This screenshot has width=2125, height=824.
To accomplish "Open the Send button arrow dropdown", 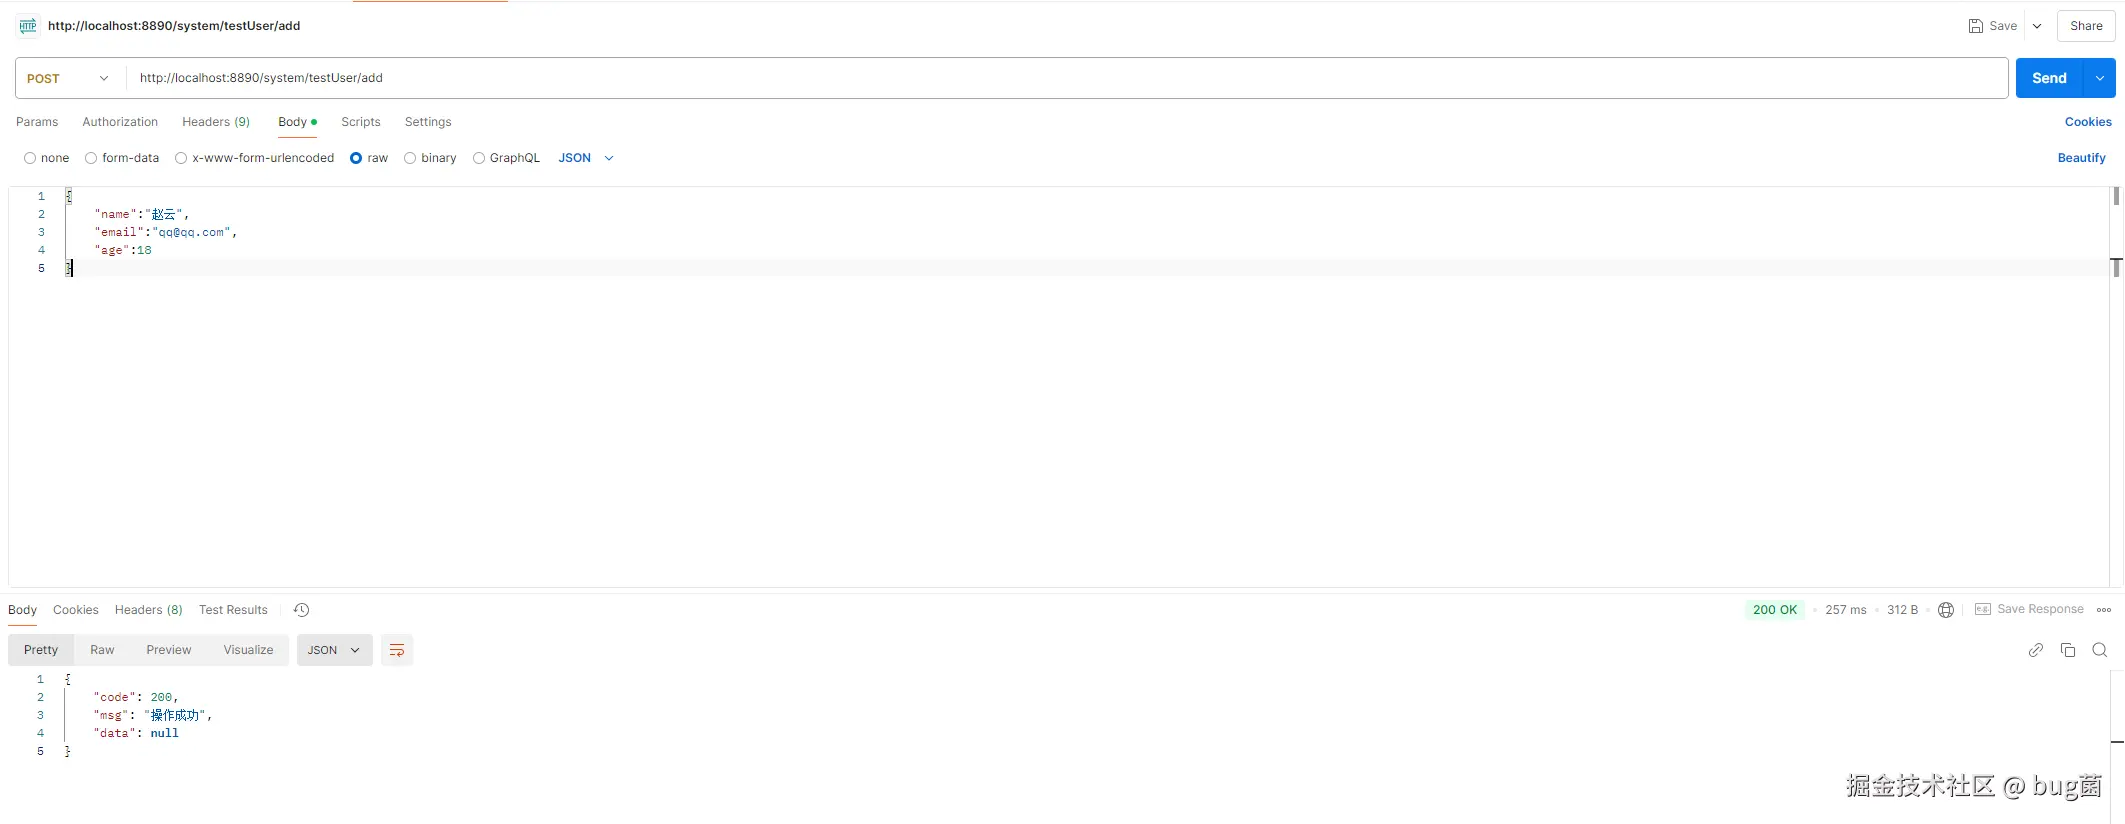I will coord(2099,78).
